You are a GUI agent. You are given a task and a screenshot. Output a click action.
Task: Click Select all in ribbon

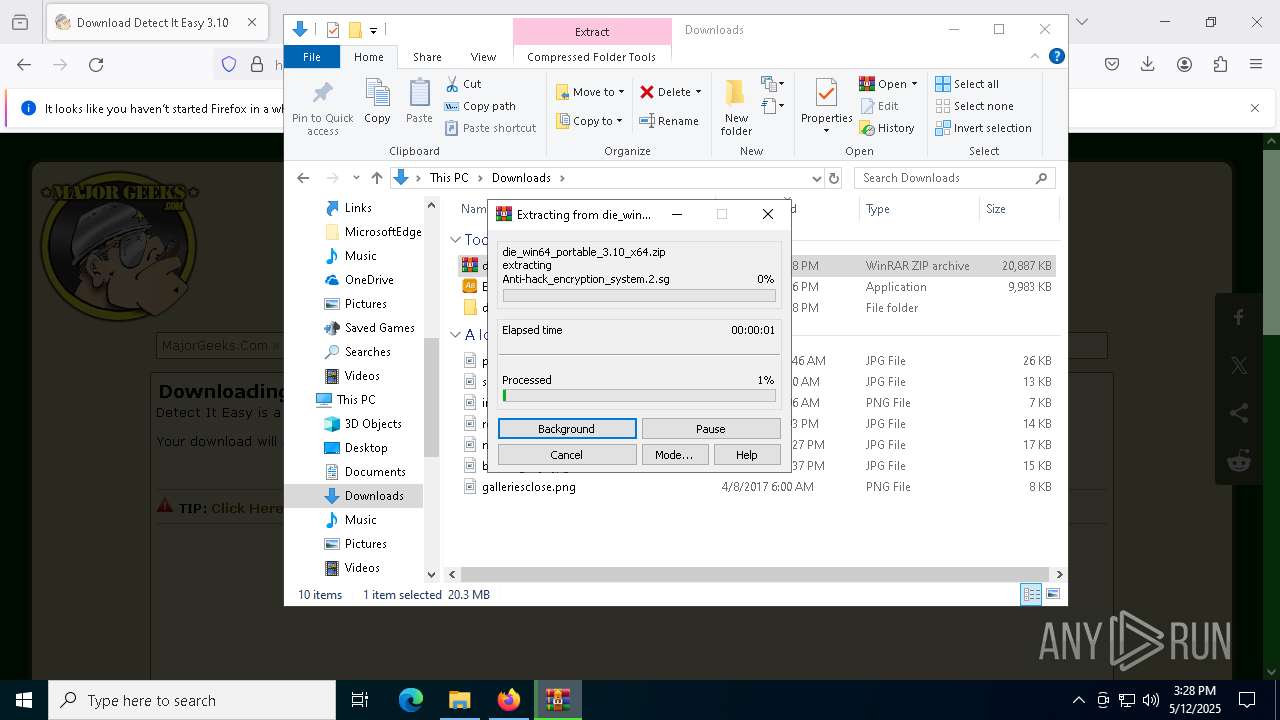[x=967, y=84]
